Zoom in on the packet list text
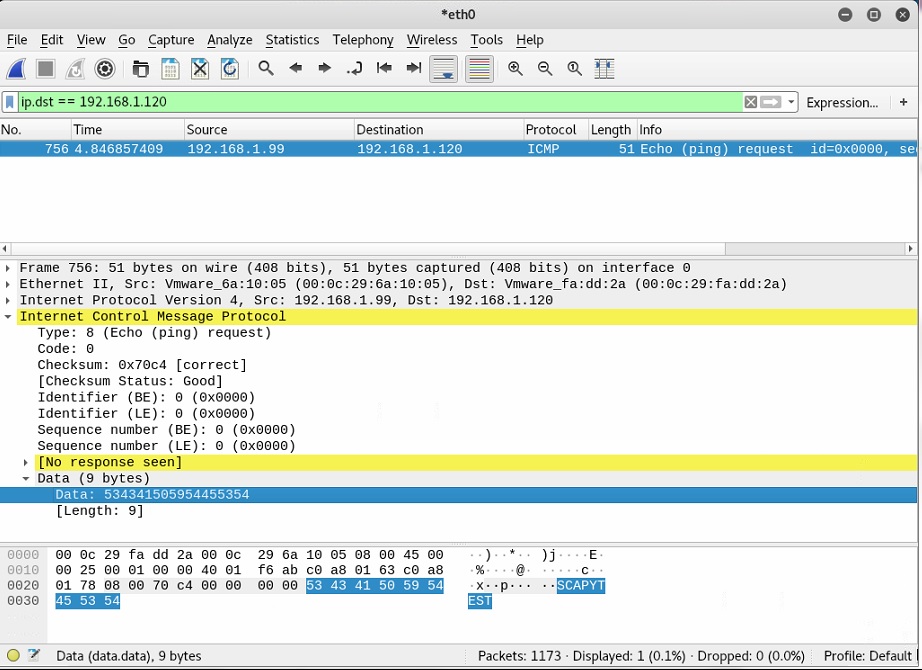The image size is (922, 670). click(x=515, y=68)
